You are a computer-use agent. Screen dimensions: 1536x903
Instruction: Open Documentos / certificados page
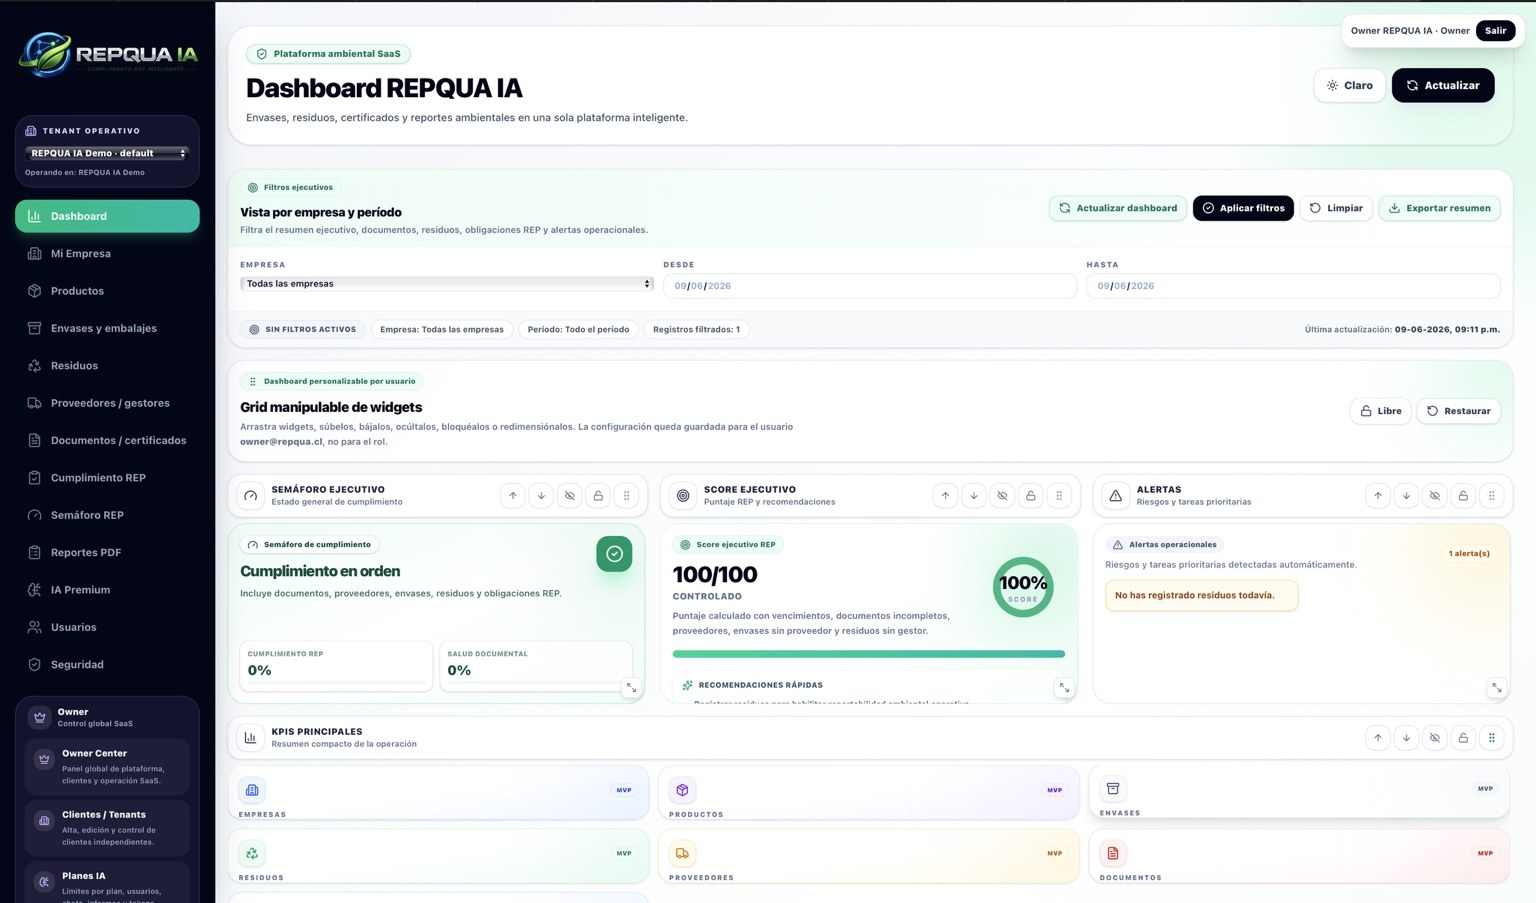(107, 440)
